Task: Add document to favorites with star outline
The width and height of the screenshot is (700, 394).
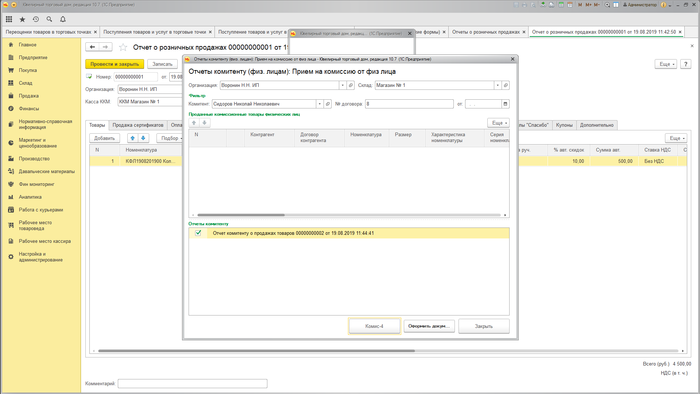Action: (x=123, y=47)
